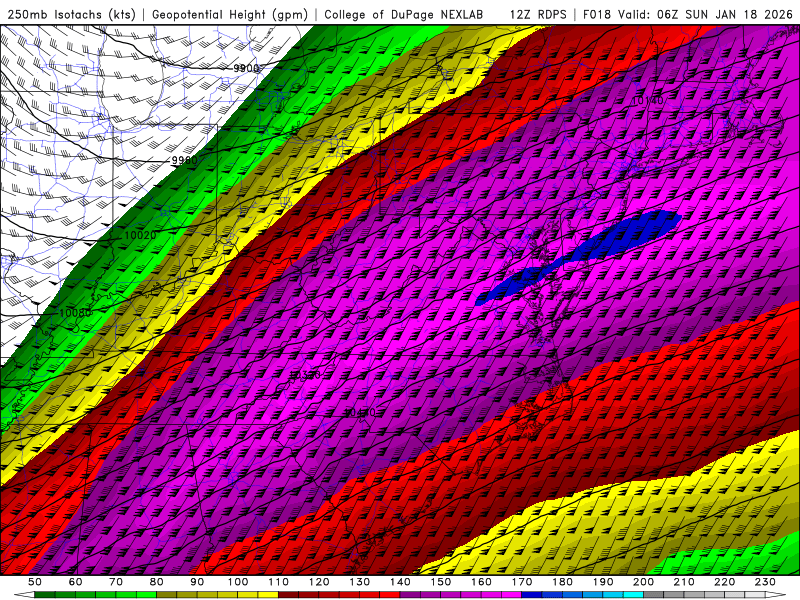The height and width of the screenshot is (600, 800).
Task: Select the yellow legend swatch between 100 and 110
Action: [268, 595]
